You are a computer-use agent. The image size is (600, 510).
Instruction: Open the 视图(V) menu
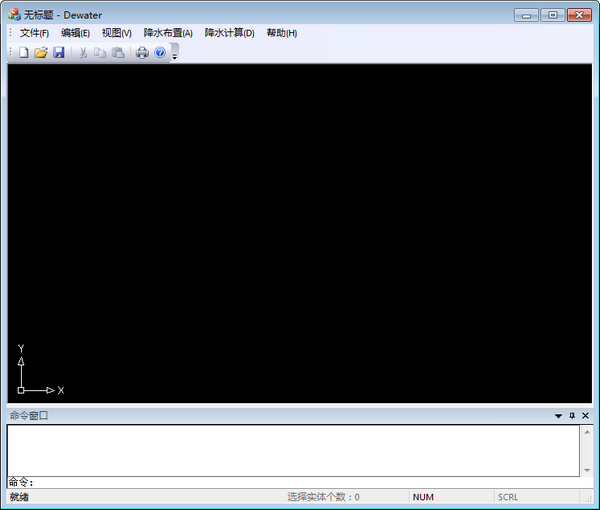tap(116, 33)
